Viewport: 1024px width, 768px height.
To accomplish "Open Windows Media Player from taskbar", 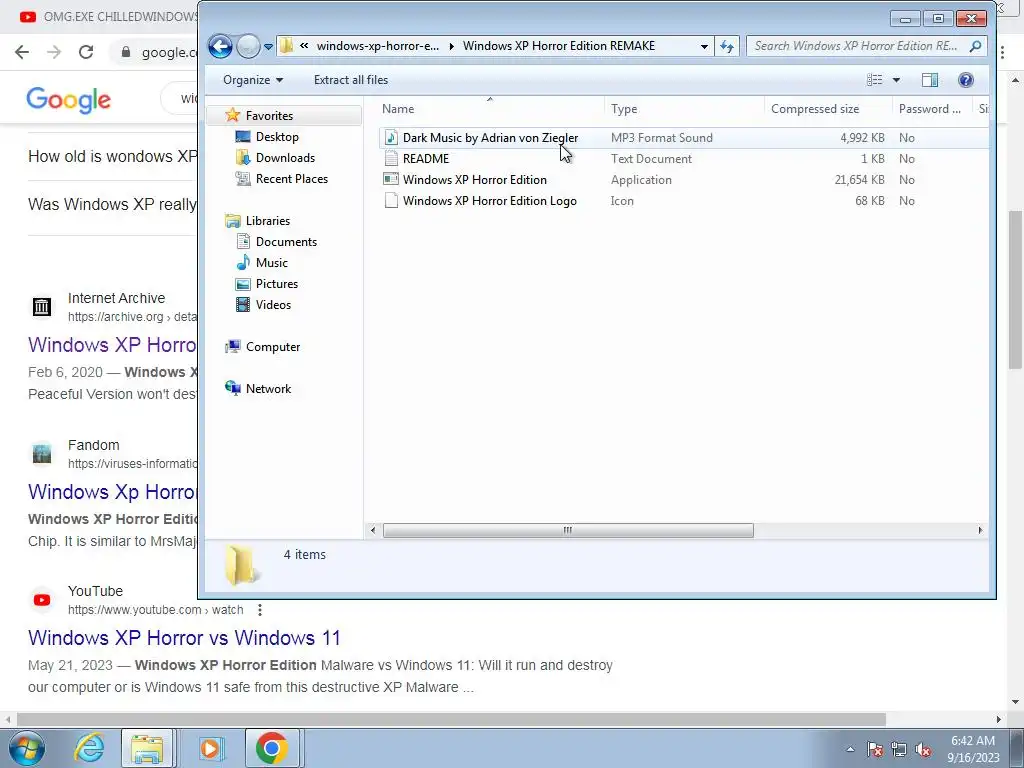I will [210, 748].
